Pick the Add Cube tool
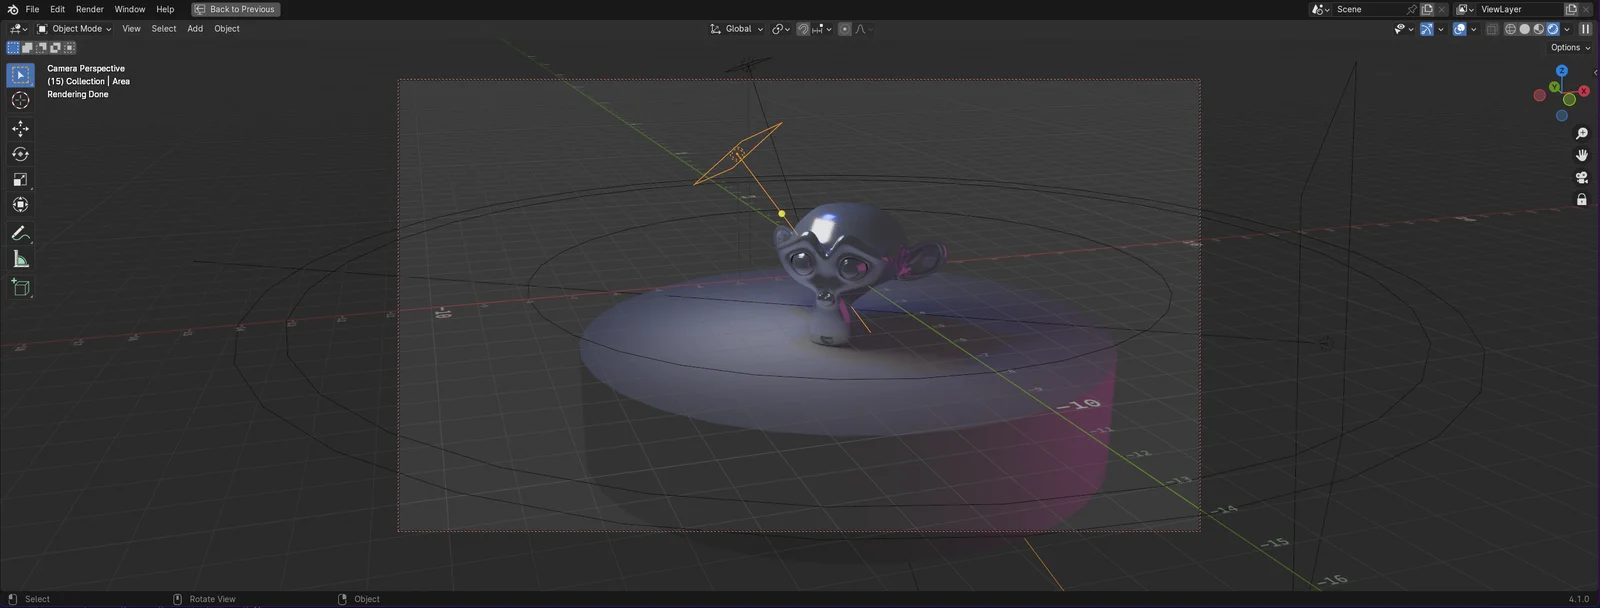Screen dimensions: 1600x608 pyautogui.click(x=20, y=288)
